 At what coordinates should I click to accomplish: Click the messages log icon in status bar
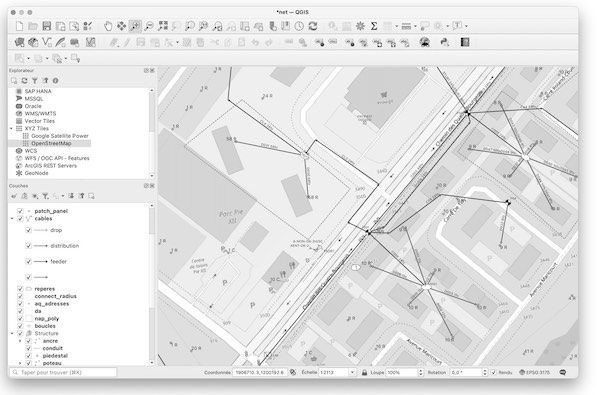[x=562, y=372]
